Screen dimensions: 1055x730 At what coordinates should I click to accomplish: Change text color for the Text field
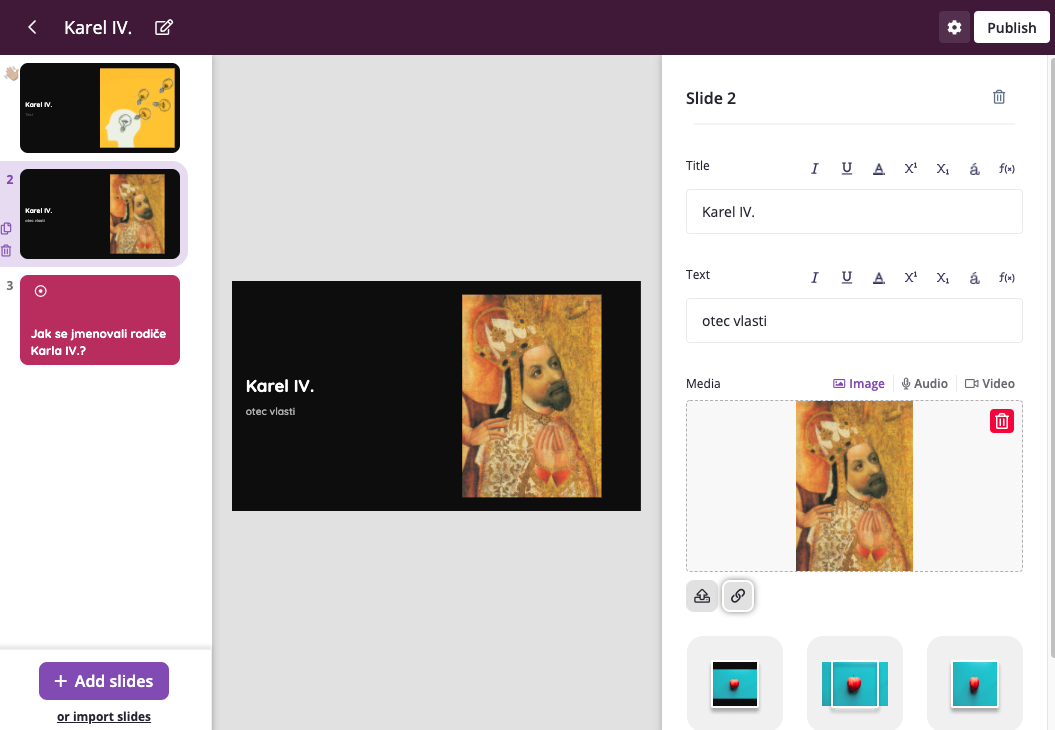click(879, 278)
